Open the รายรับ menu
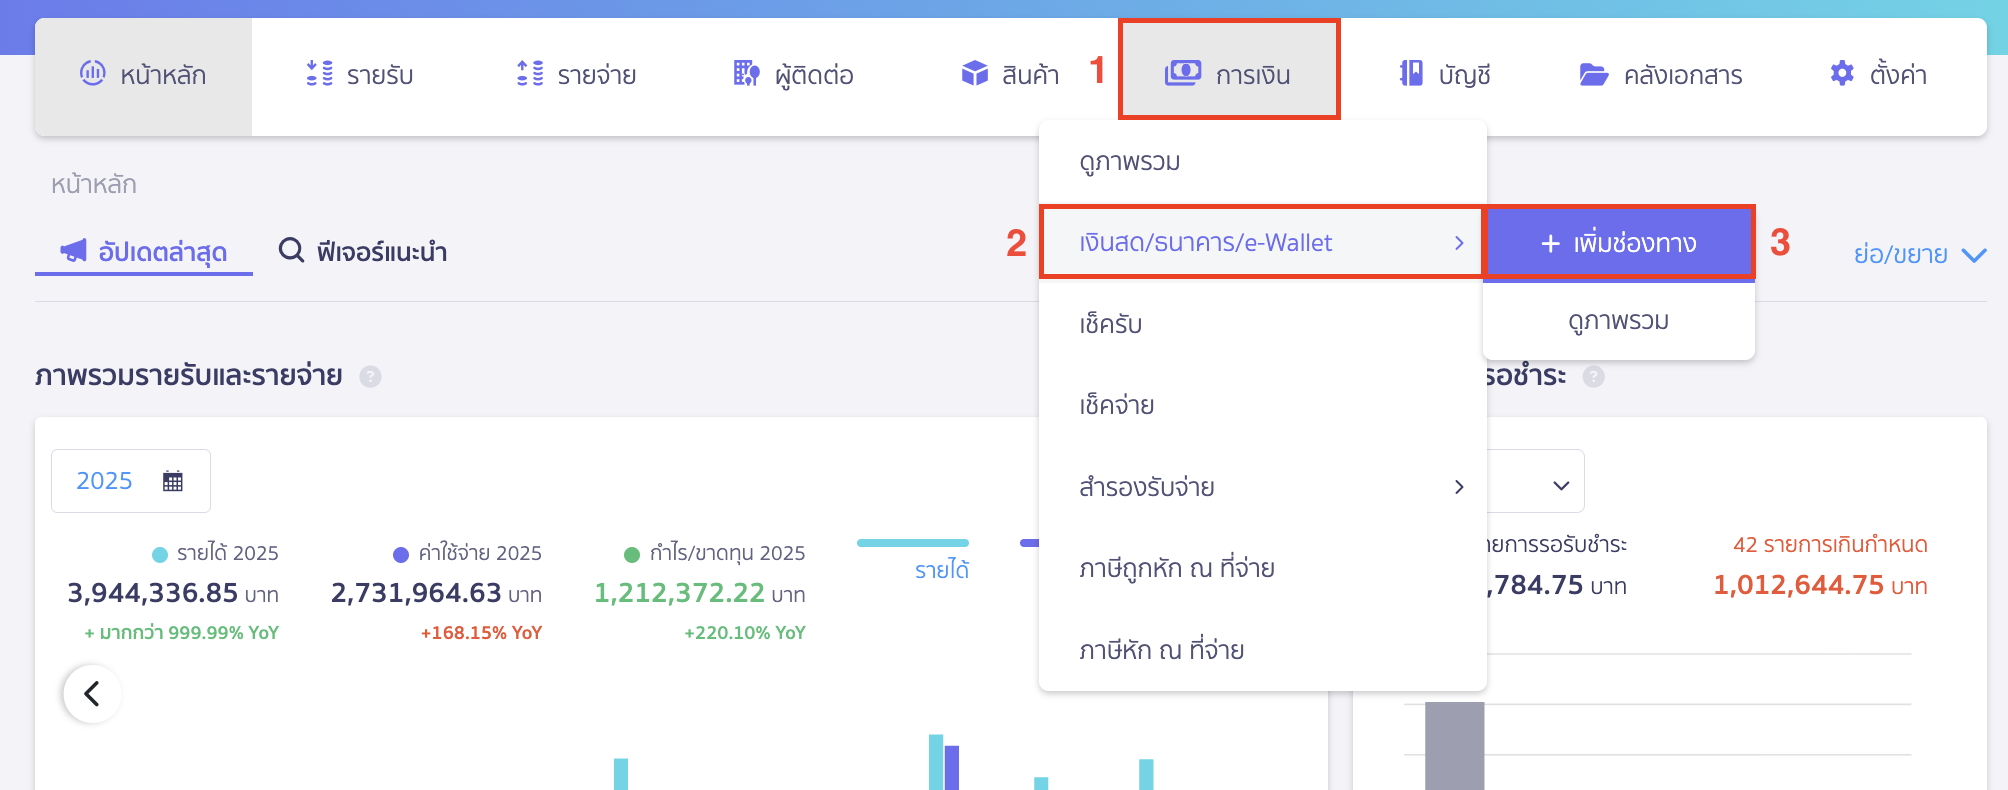2008x790 pixels. click(359, 76)
